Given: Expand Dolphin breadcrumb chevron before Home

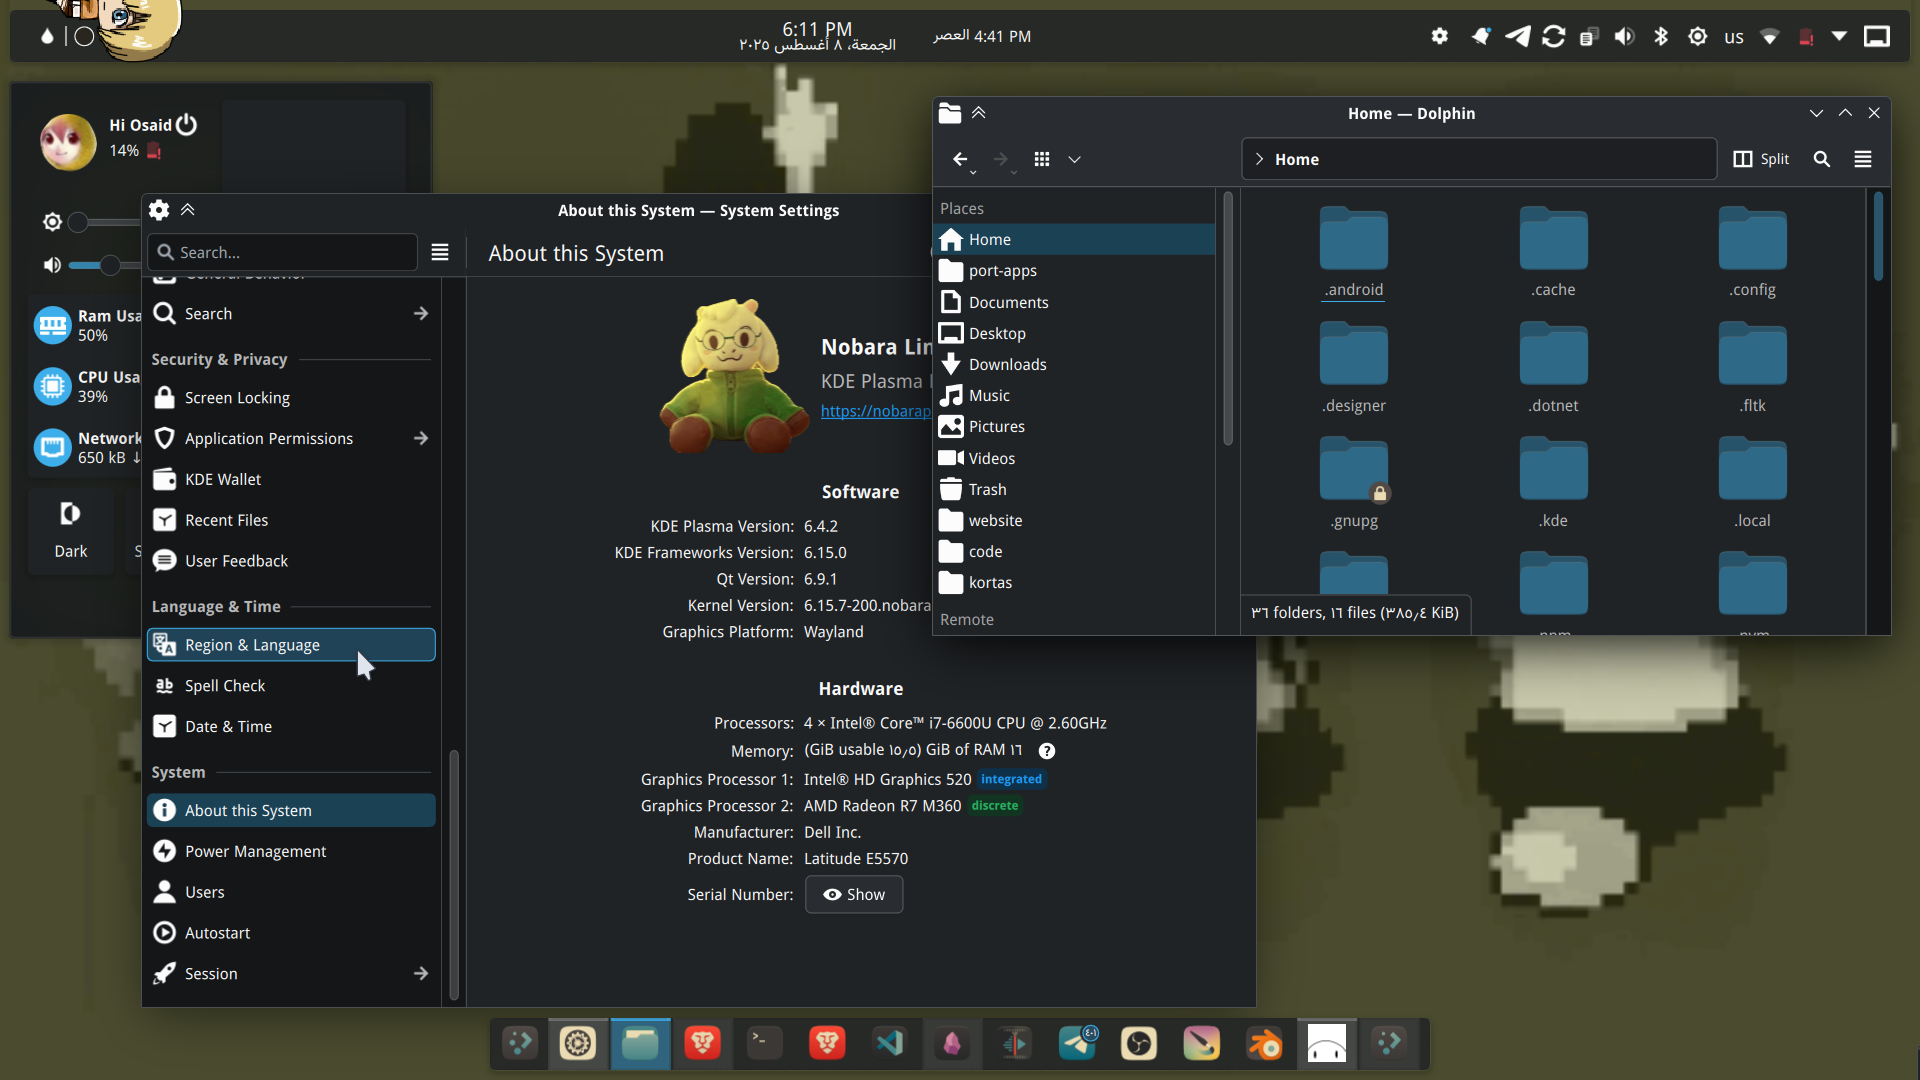Looking at the screenshot, I should (x=1259, y=159).
